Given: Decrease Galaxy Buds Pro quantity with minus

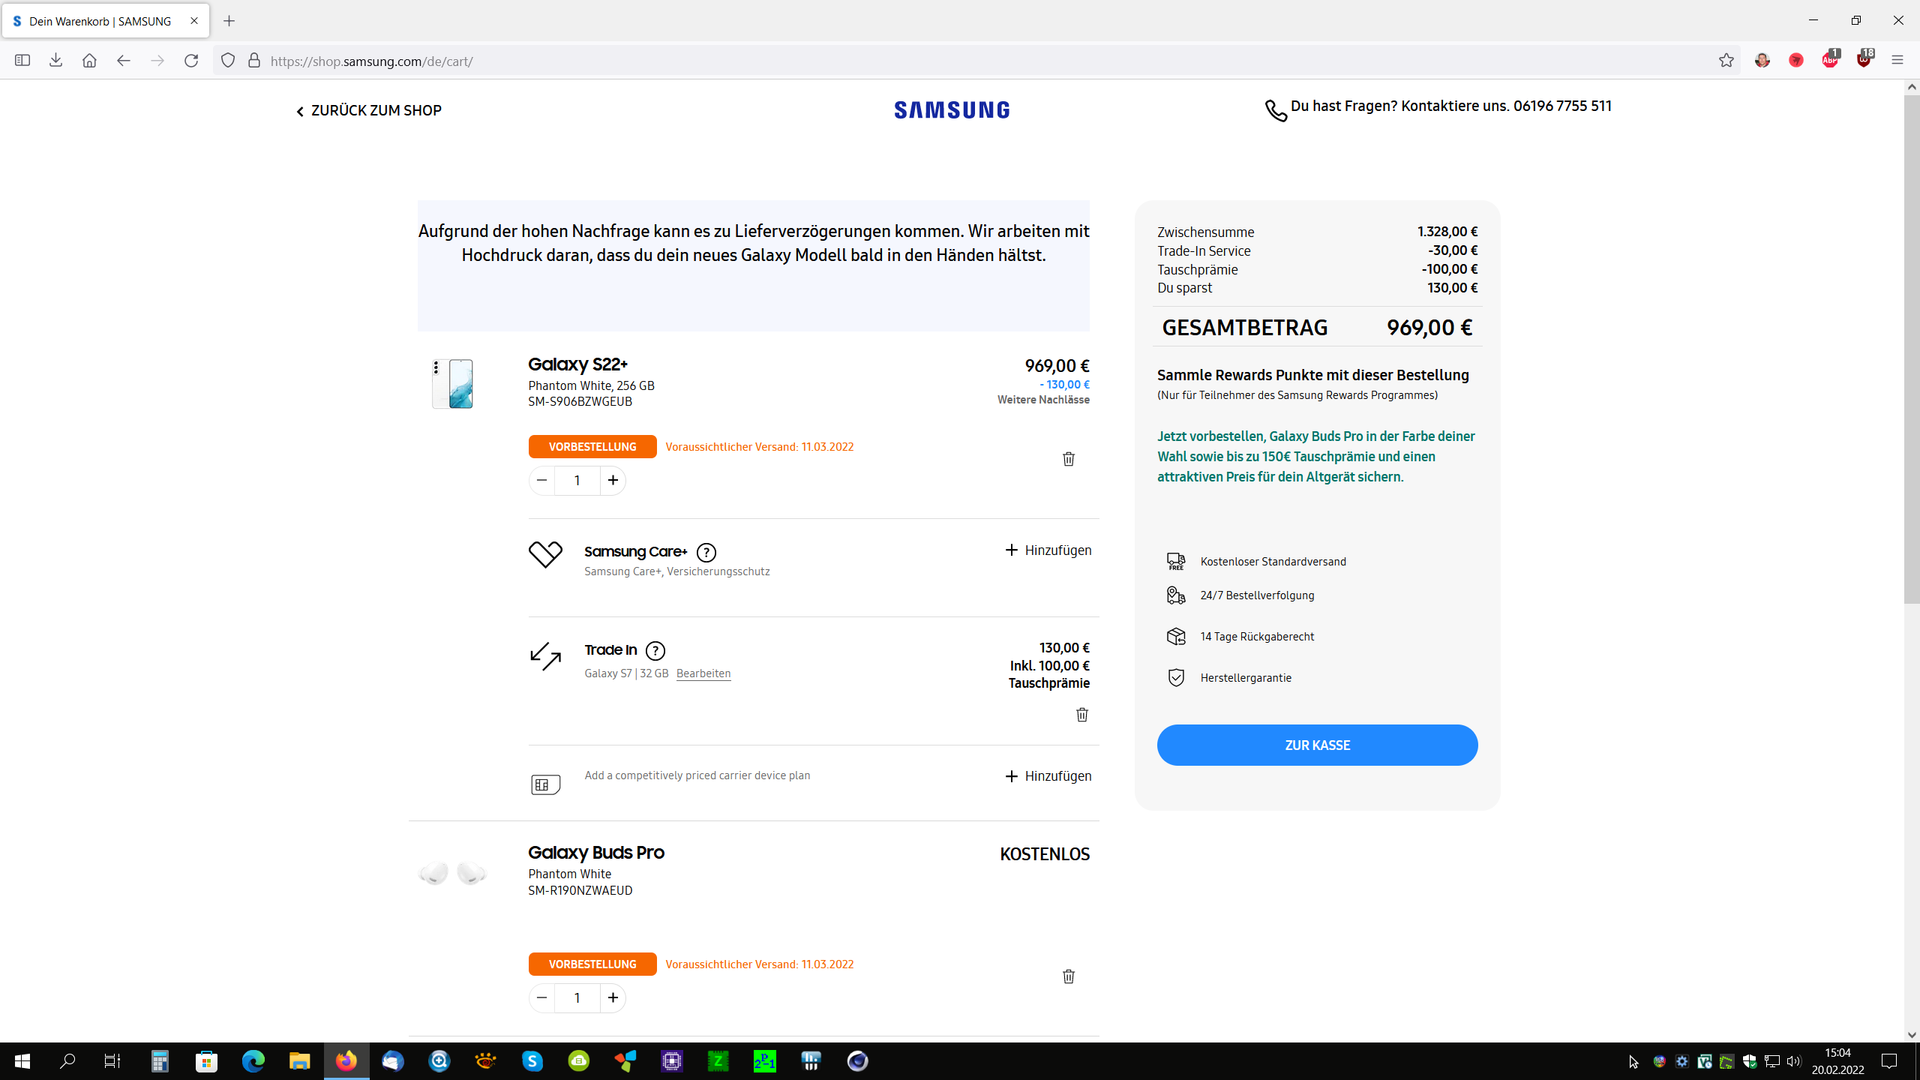Looking at the screenshot, I should pyautogui.click(x=542, y=998).
